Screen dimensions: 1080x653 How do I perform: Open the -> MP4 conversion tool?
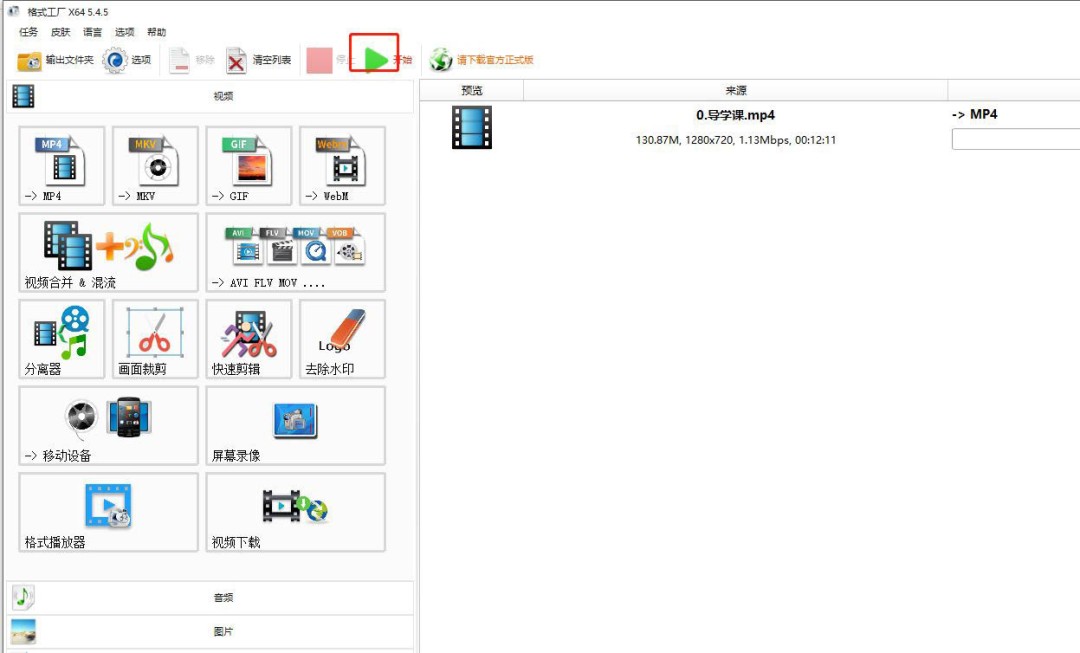61,166
